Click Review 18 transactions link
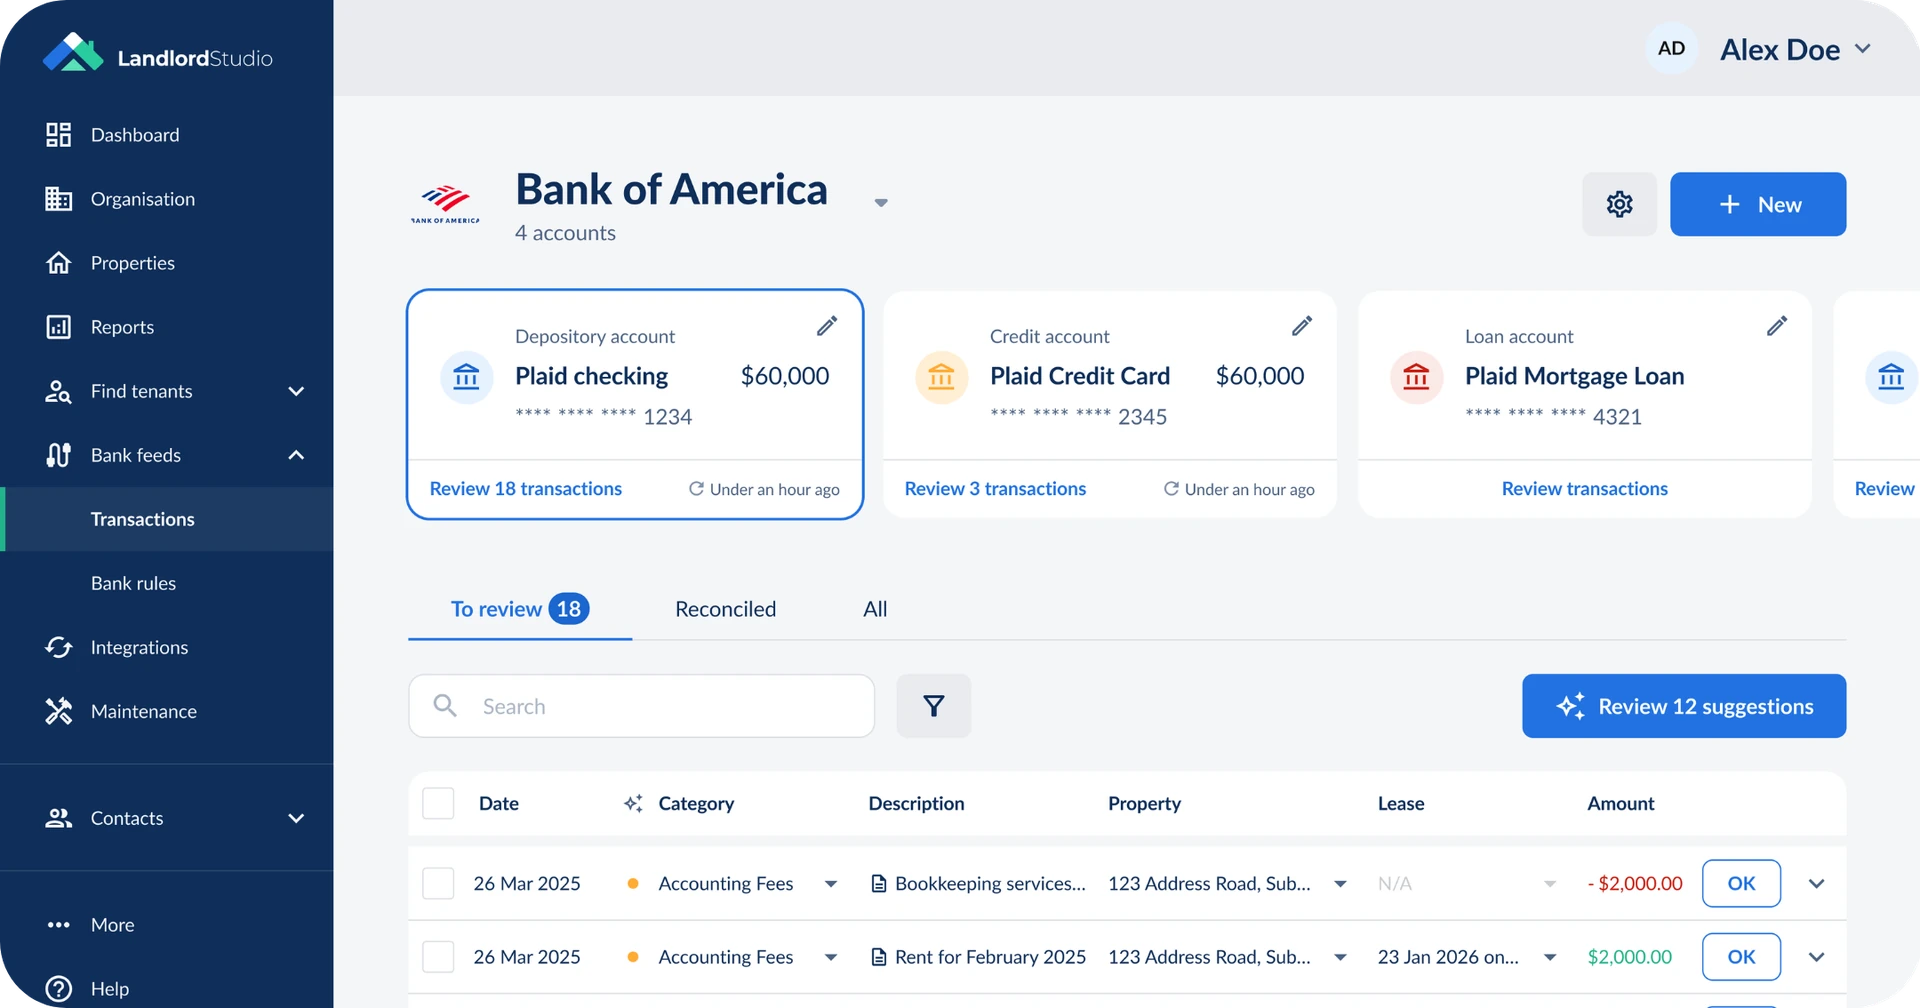The height and width of the screenshot is (1008, 1920). [x=526, y=489]
